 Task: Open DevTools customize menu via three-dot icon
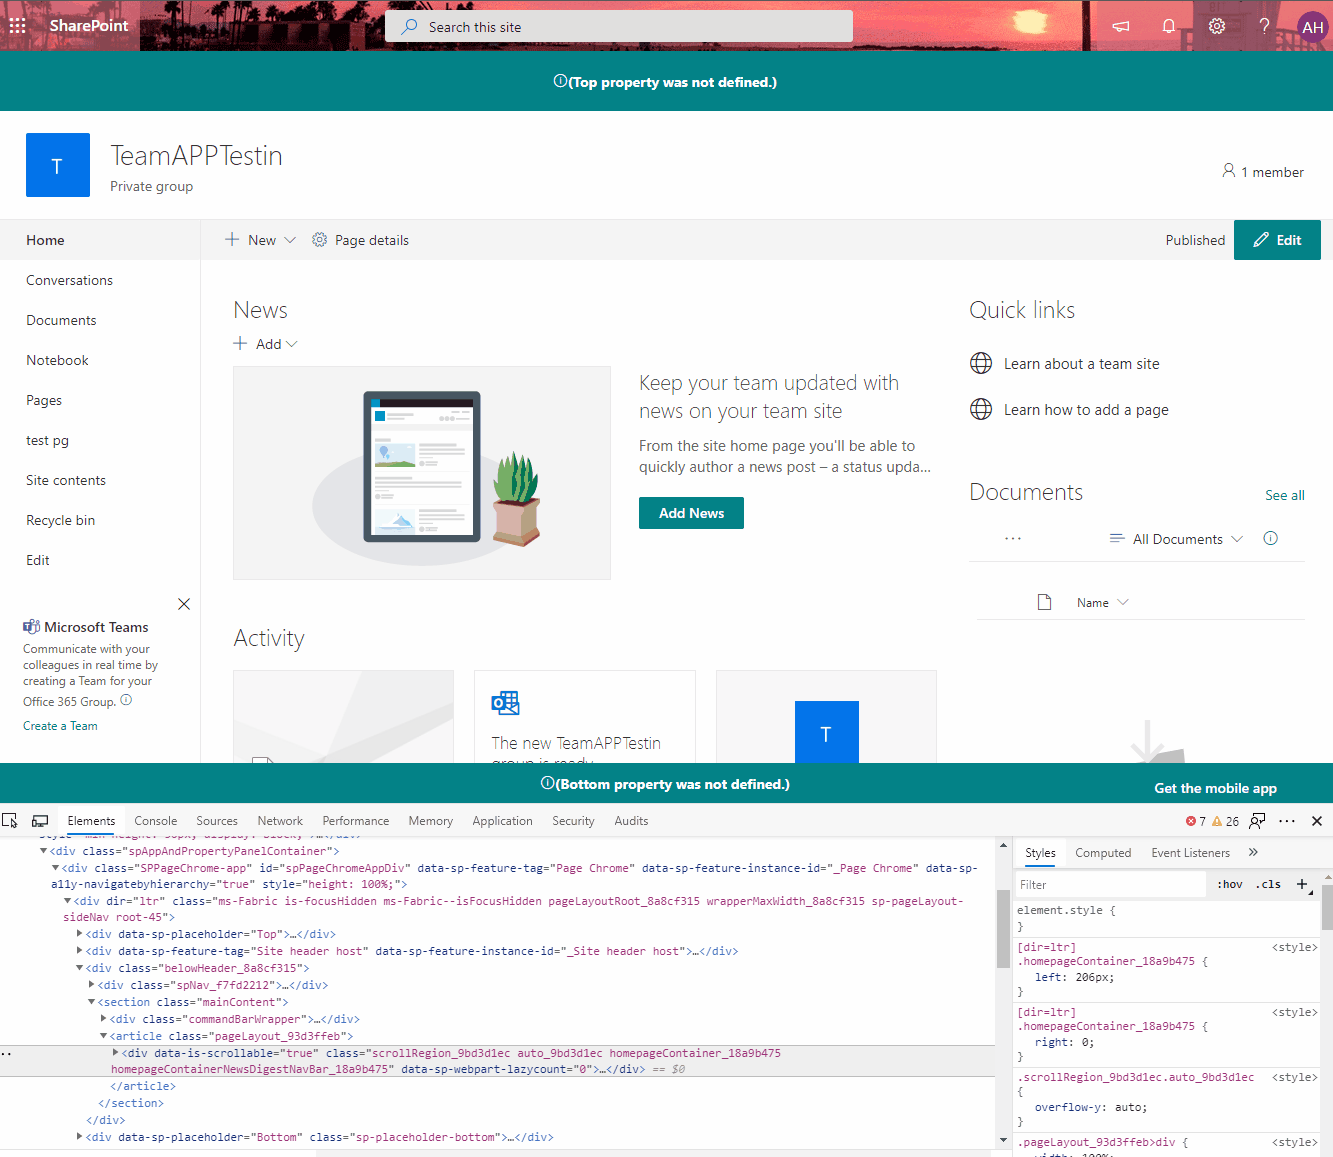click(x=1288, y=820)
